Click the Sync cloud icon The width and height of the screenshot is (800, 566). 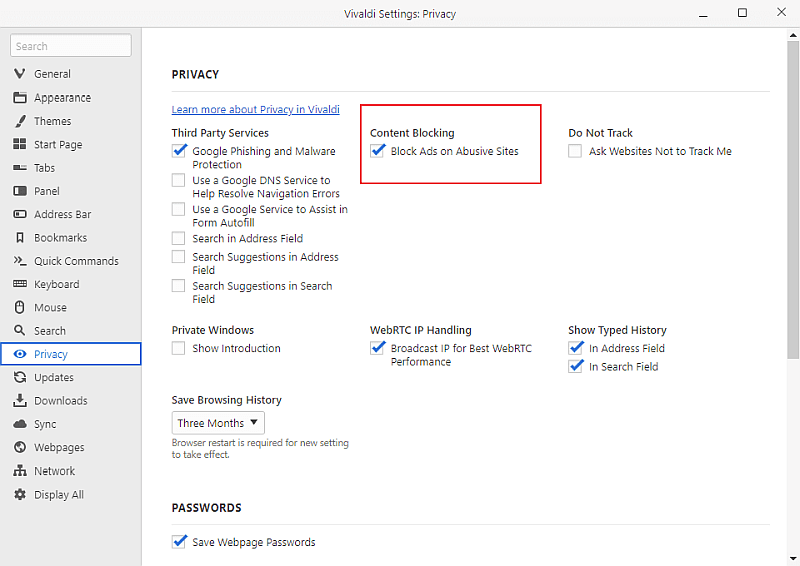coord(20,424)
